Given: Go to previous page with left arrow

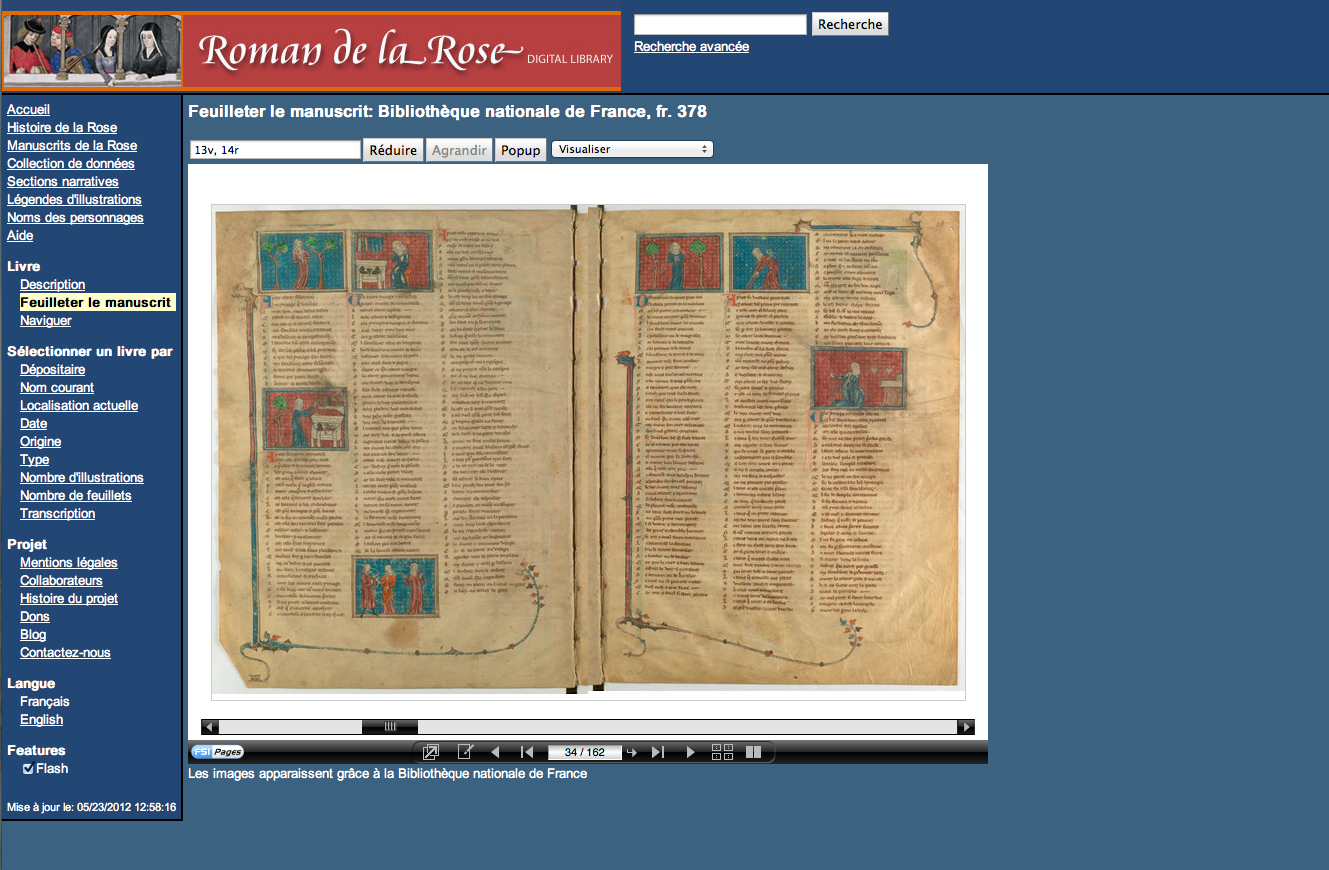Looking at the screenshot, I should [495, 752].
